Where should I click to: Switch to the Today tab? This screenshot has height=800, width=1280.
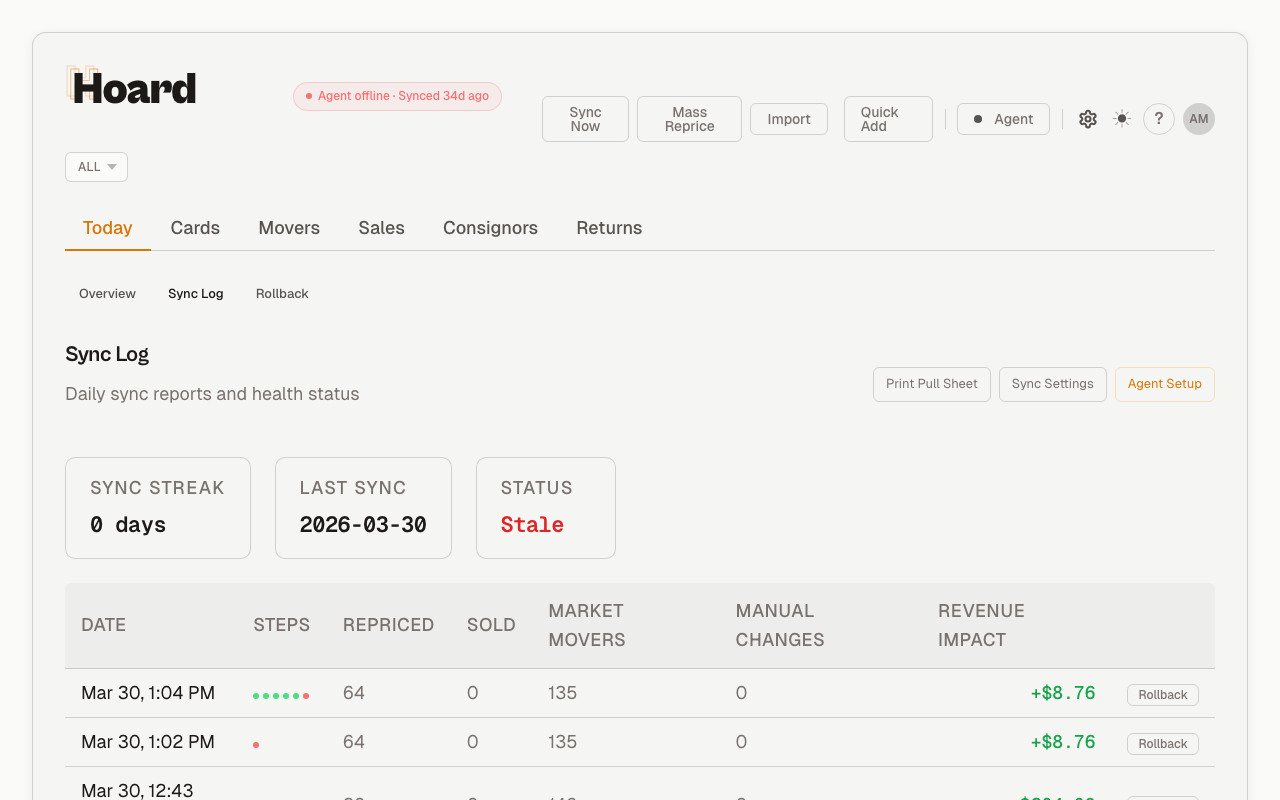[x=108, y=228]
